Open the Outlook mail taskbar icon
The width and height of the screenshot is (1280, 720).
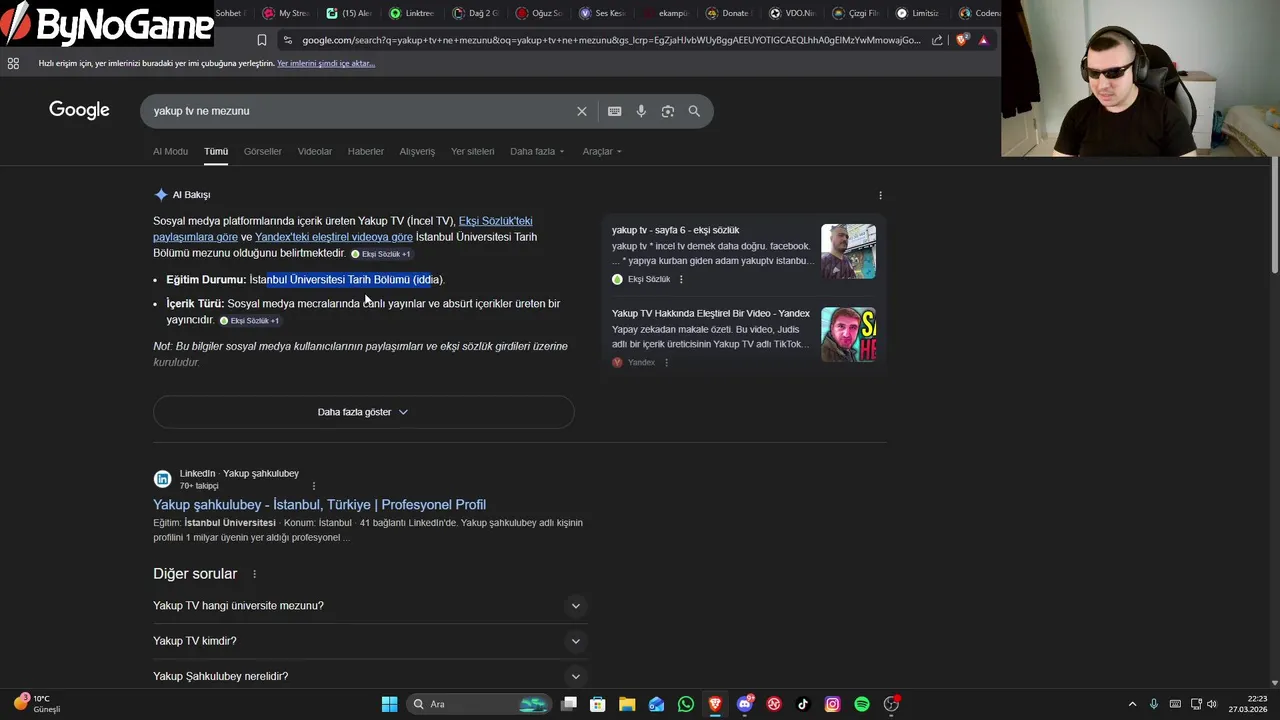[656, 704]
